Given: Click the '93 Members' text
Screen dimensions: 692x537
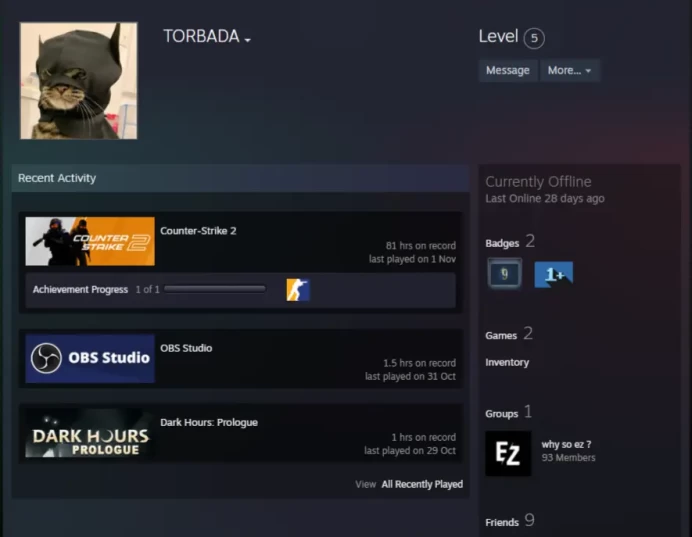Looking at the screenshot, I should coord(568,458).
